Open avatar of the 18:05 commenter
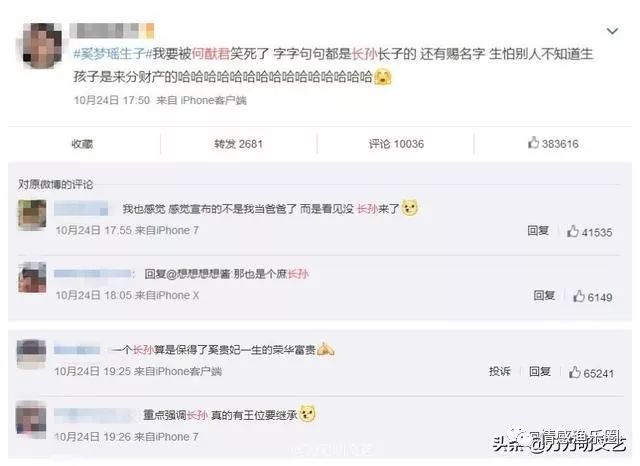 tap(32, 278)
